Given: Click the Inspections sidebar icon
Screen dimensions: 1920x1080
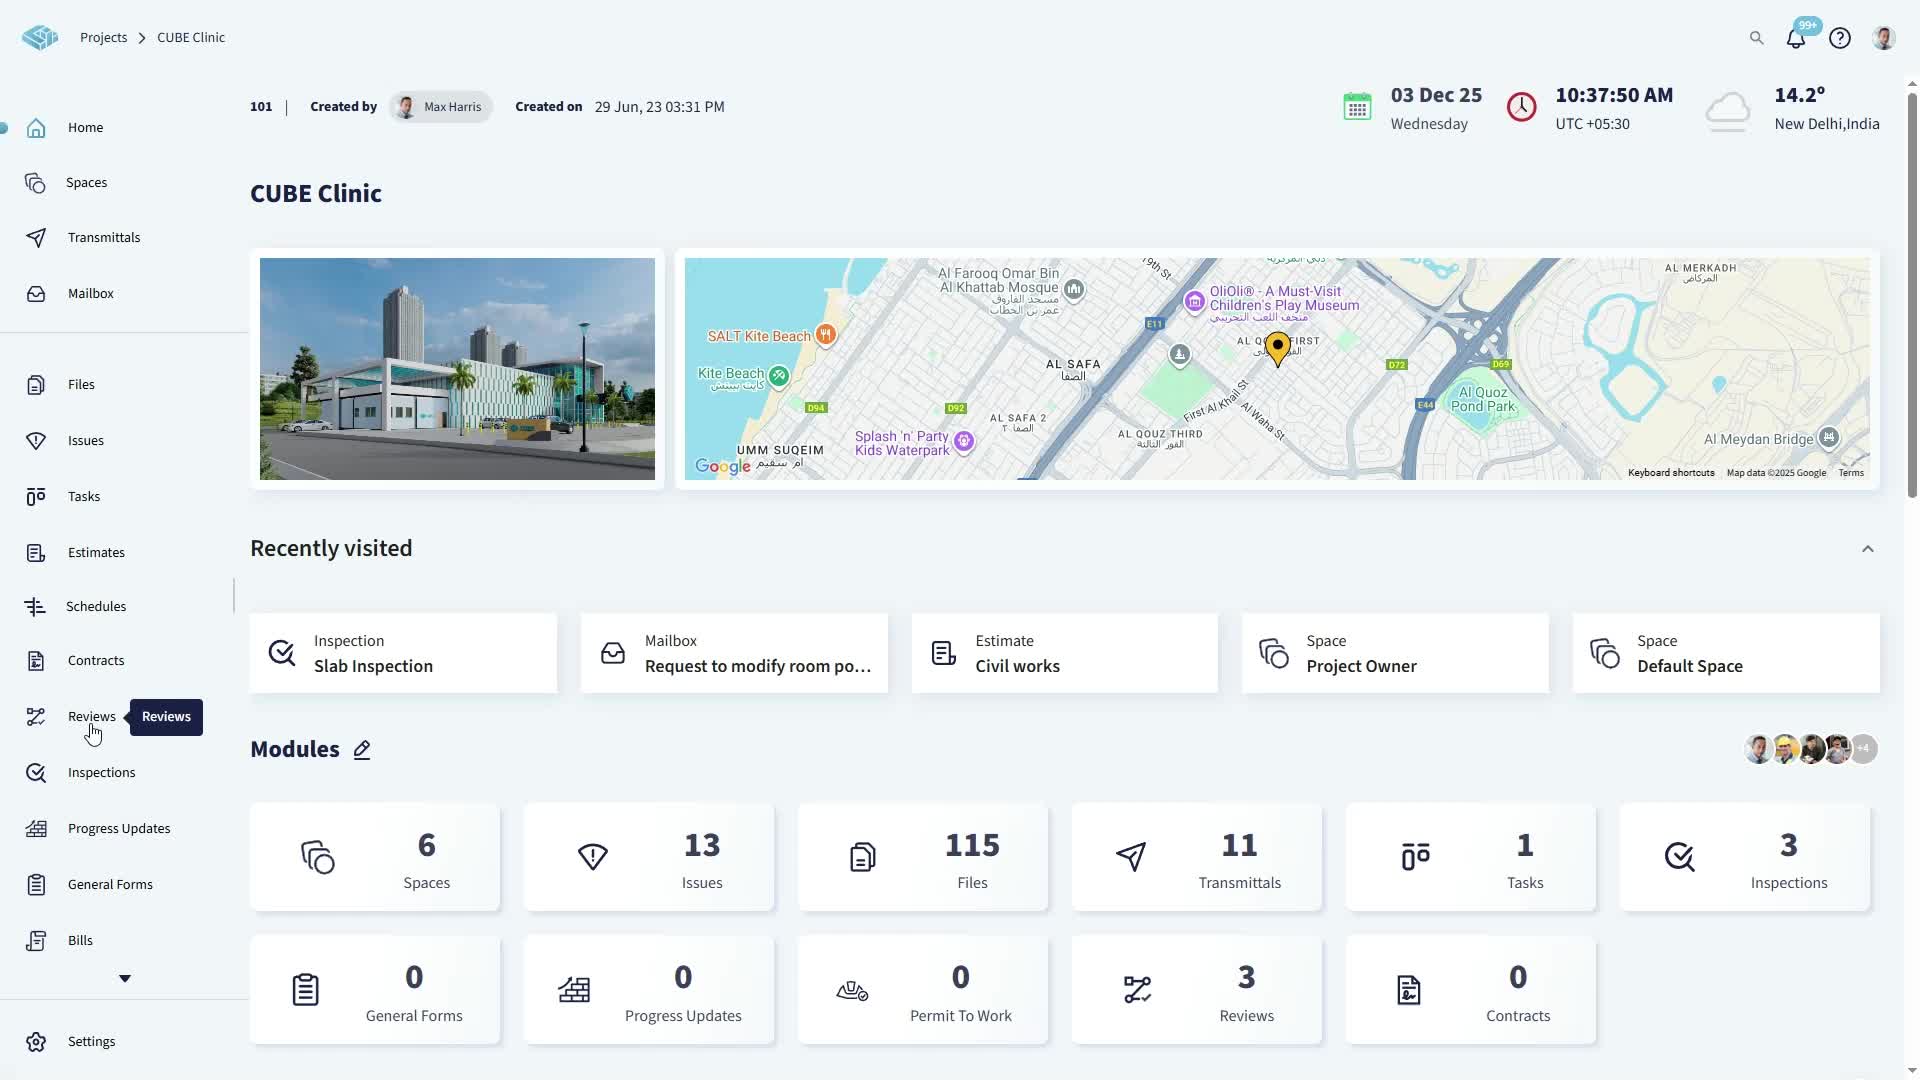Looking at the screenshot, I should pos(36,773).
